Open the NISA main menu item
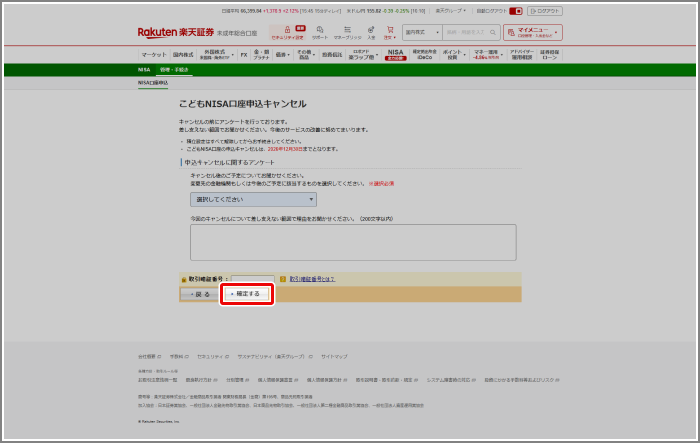Screen dimensions: 700x443 396,54
